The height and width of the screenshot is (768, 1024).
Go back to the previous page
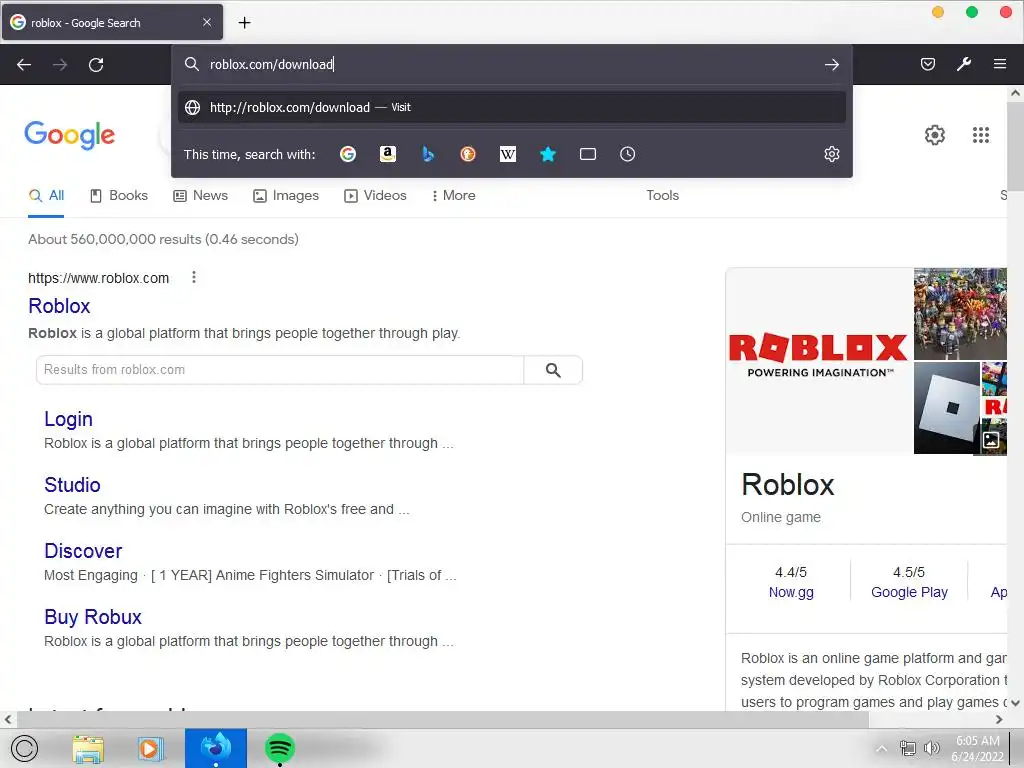coord(24,65)
